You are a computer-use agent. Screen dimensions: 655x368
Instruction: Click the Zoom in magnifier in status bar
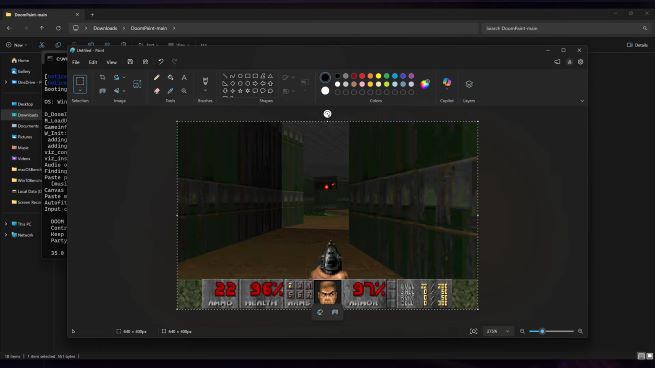[x=580, y=331]
